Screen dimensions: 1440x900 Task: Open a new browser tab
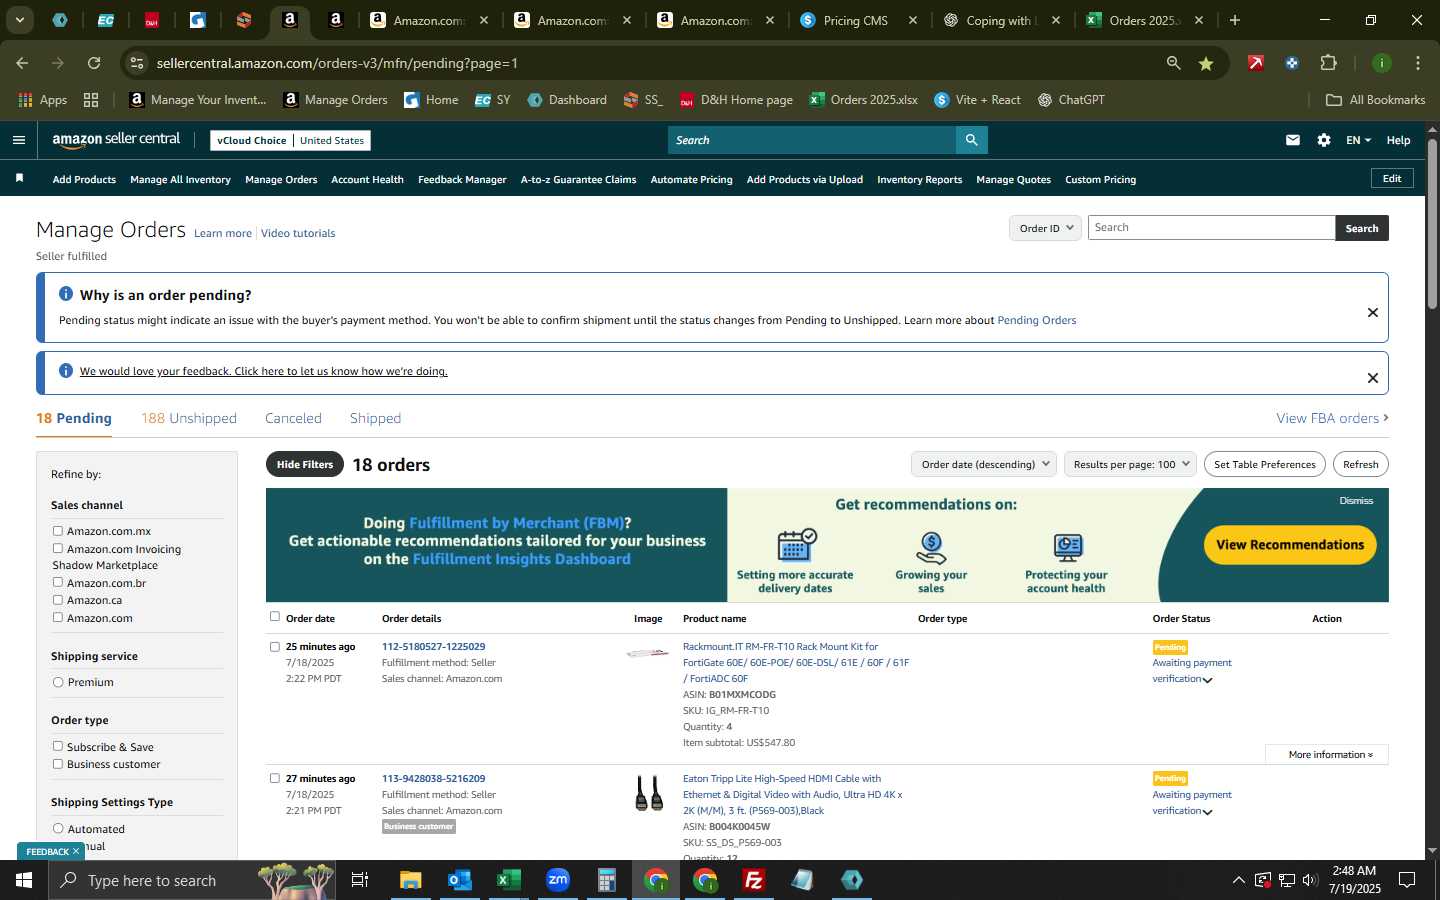pyautogui.click(x=1235, y=20)
